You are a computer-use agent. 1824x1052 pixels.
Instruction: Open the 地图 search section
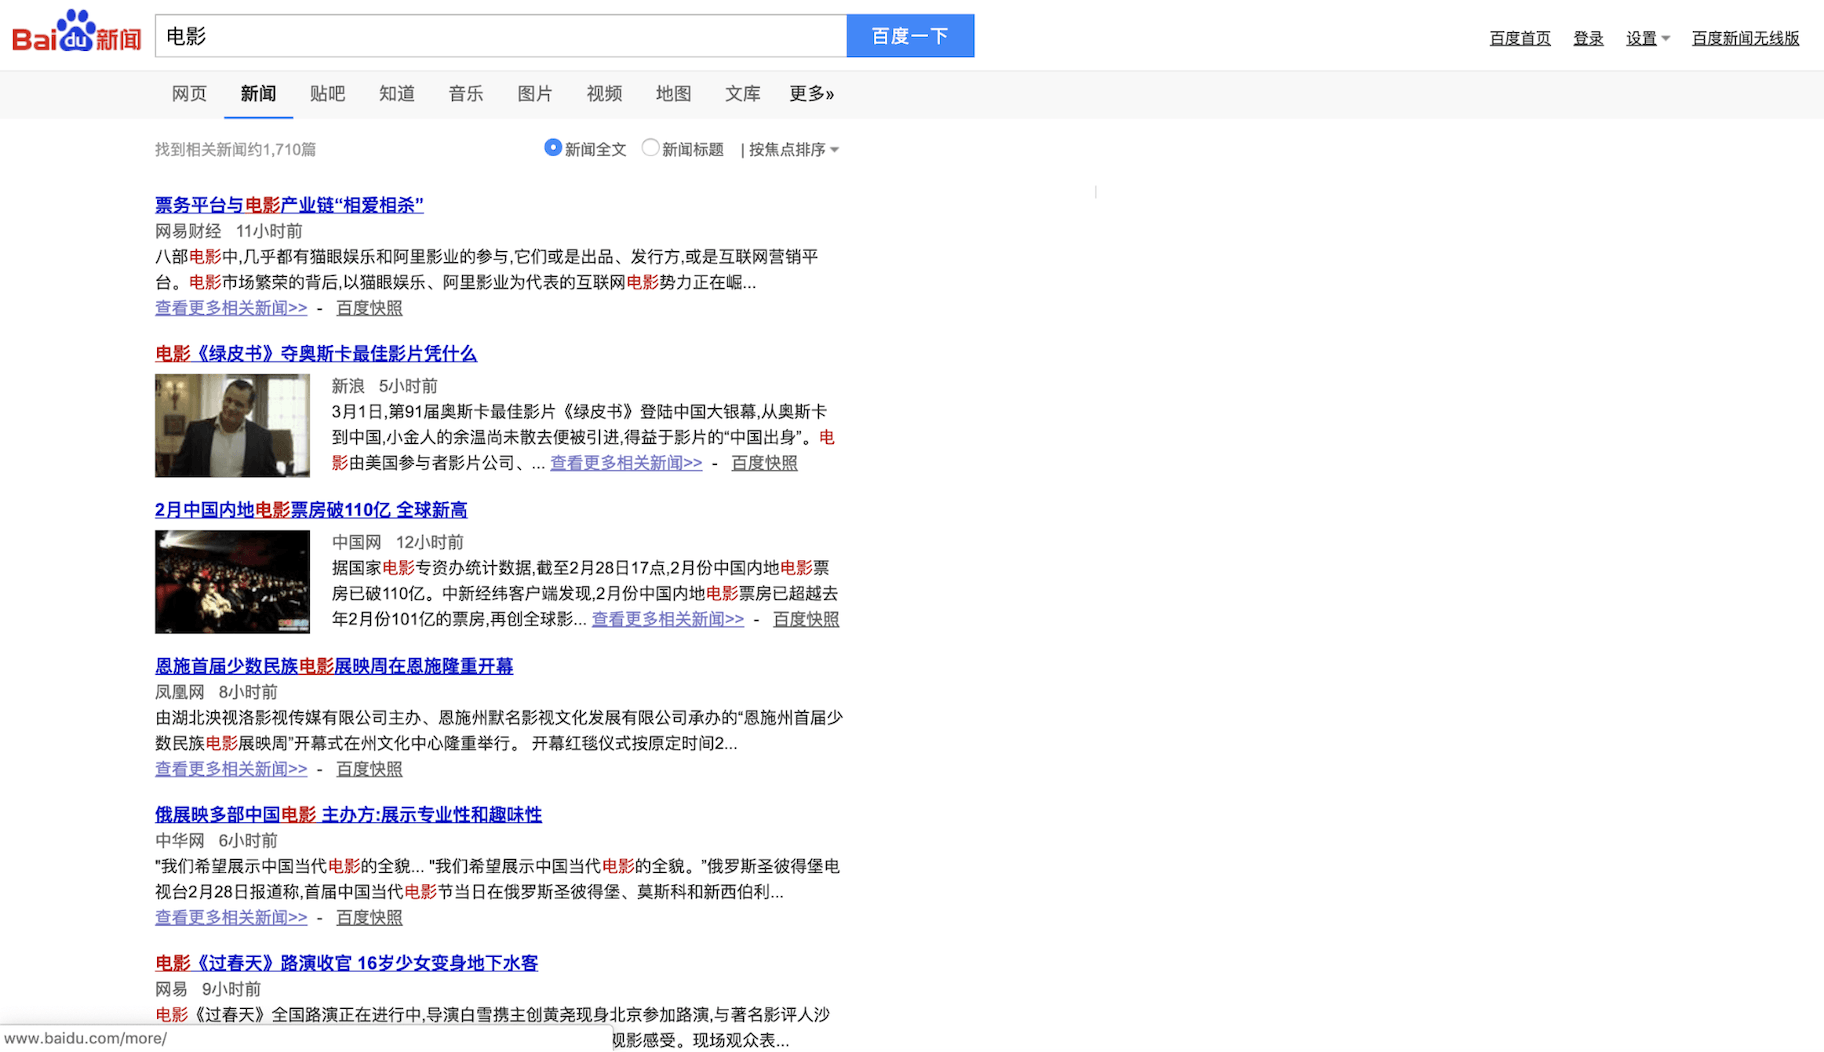tap(673, 93)
